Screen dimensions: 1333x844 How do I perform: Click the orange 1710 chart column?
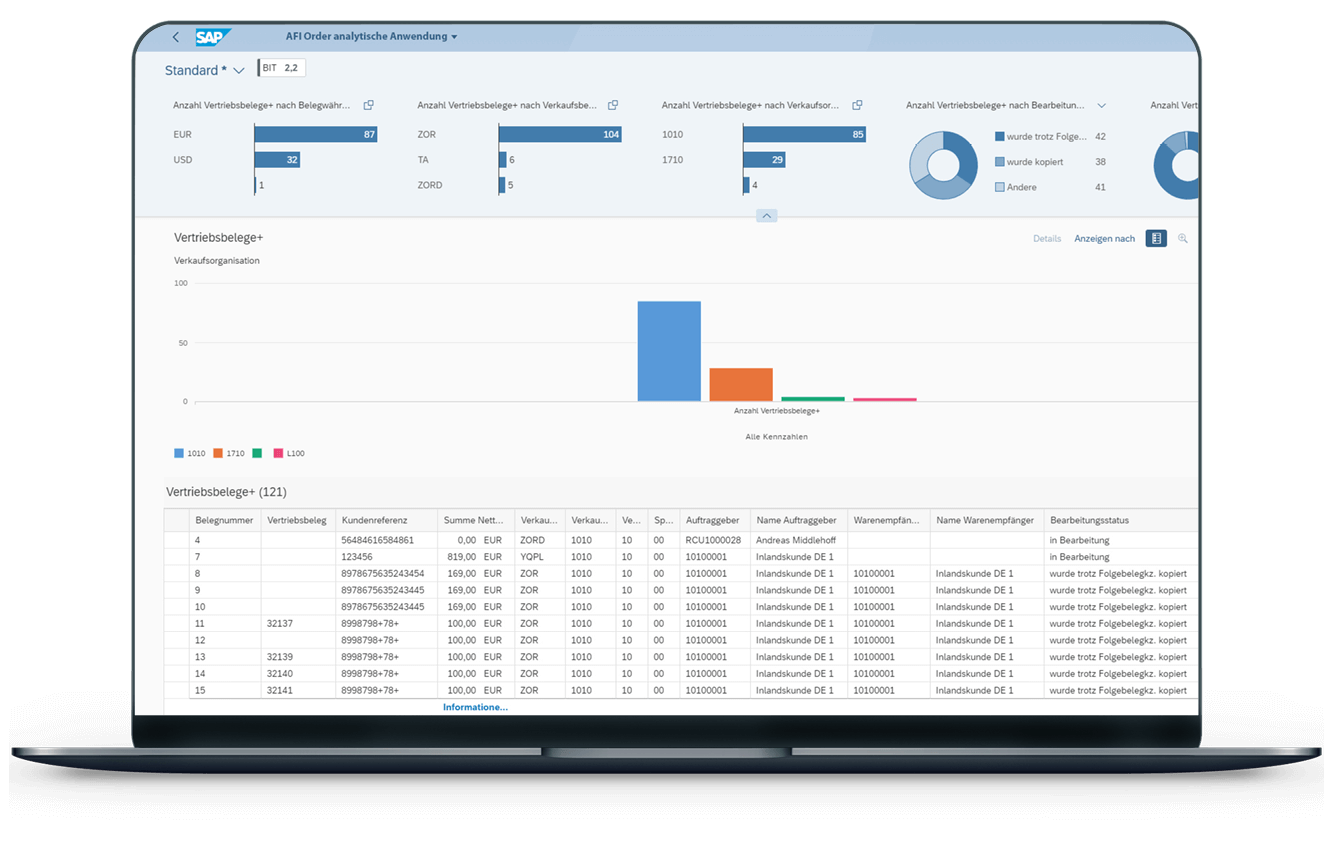741,385
